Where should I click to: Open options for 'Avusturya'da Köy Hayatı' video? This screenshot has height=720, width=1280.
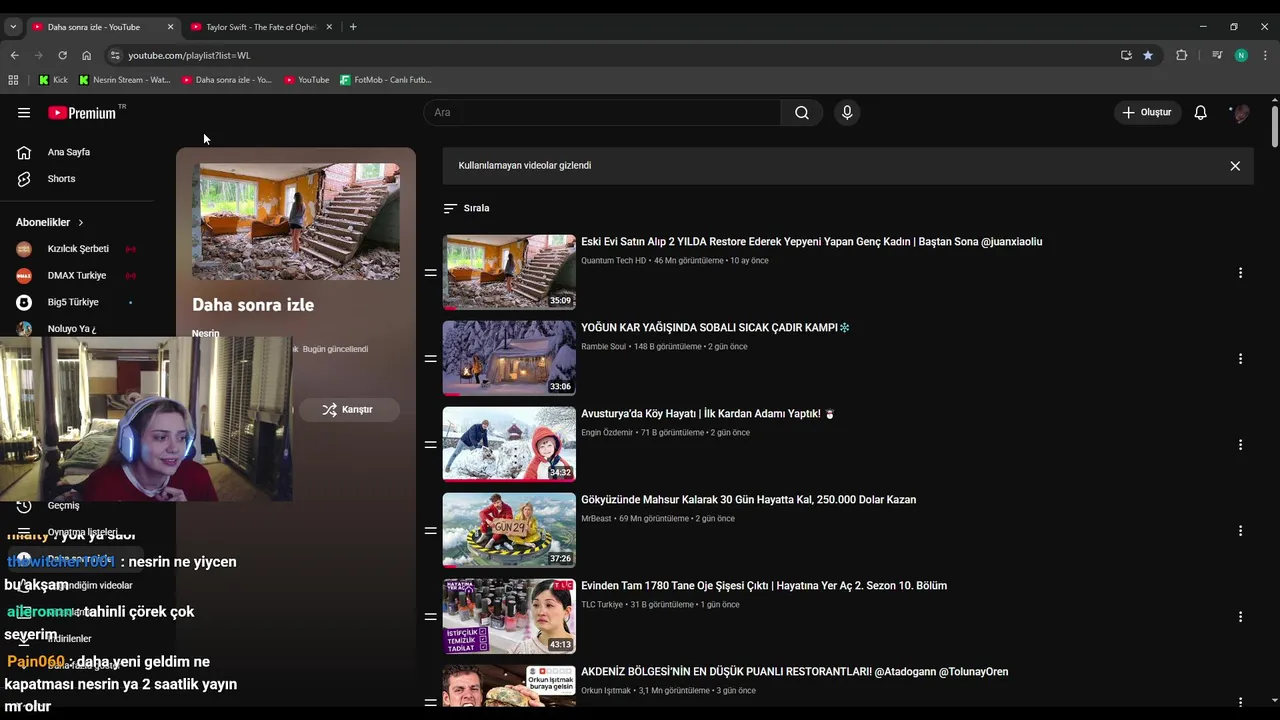point(1240,445)
